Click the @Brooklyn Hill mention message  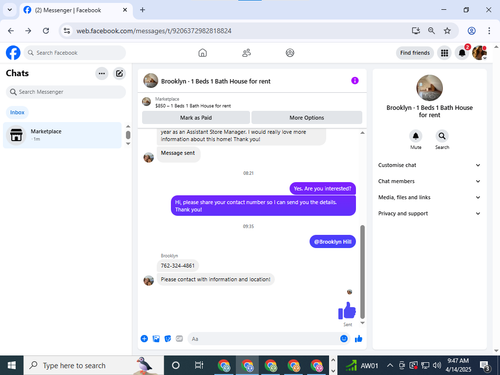coord(333,242)
